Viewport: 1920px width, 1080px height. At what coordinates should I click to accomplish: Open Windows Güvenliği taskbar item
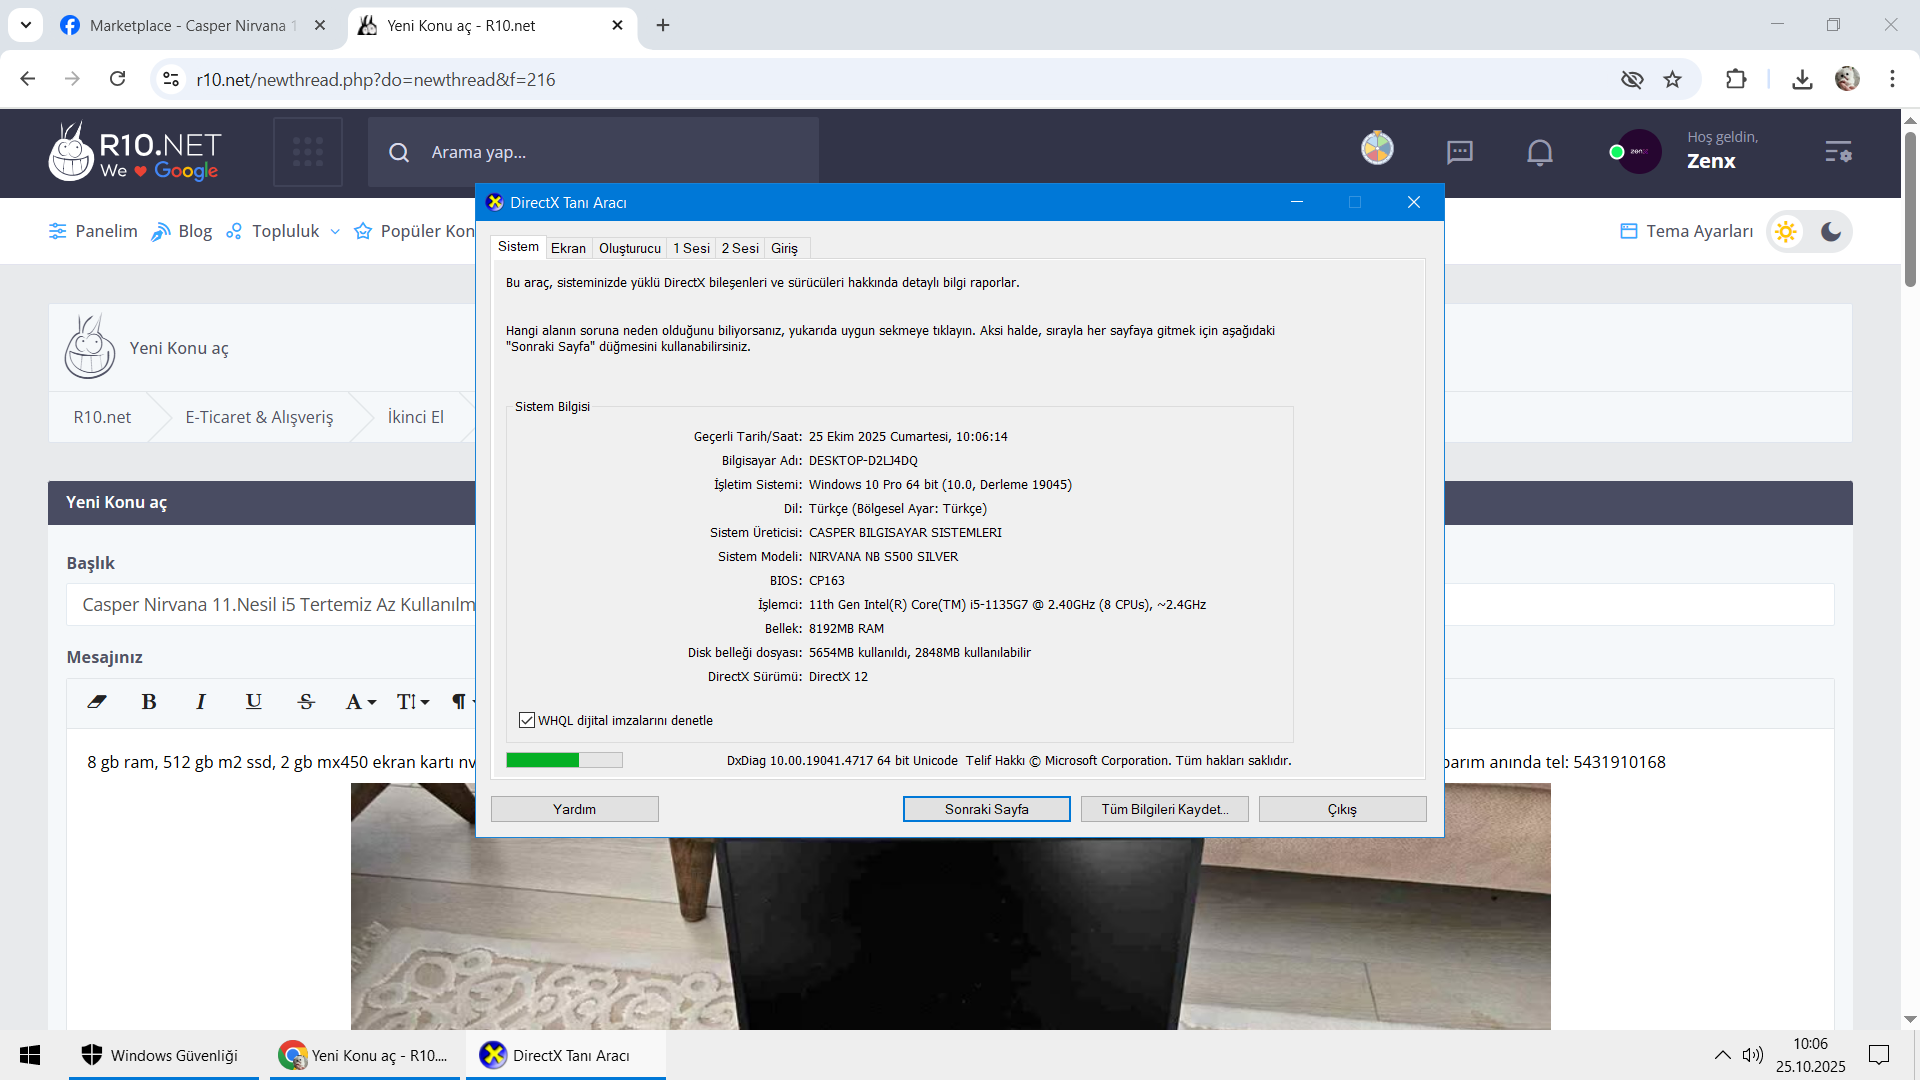pyautogui.click(x=164, y=1055)
